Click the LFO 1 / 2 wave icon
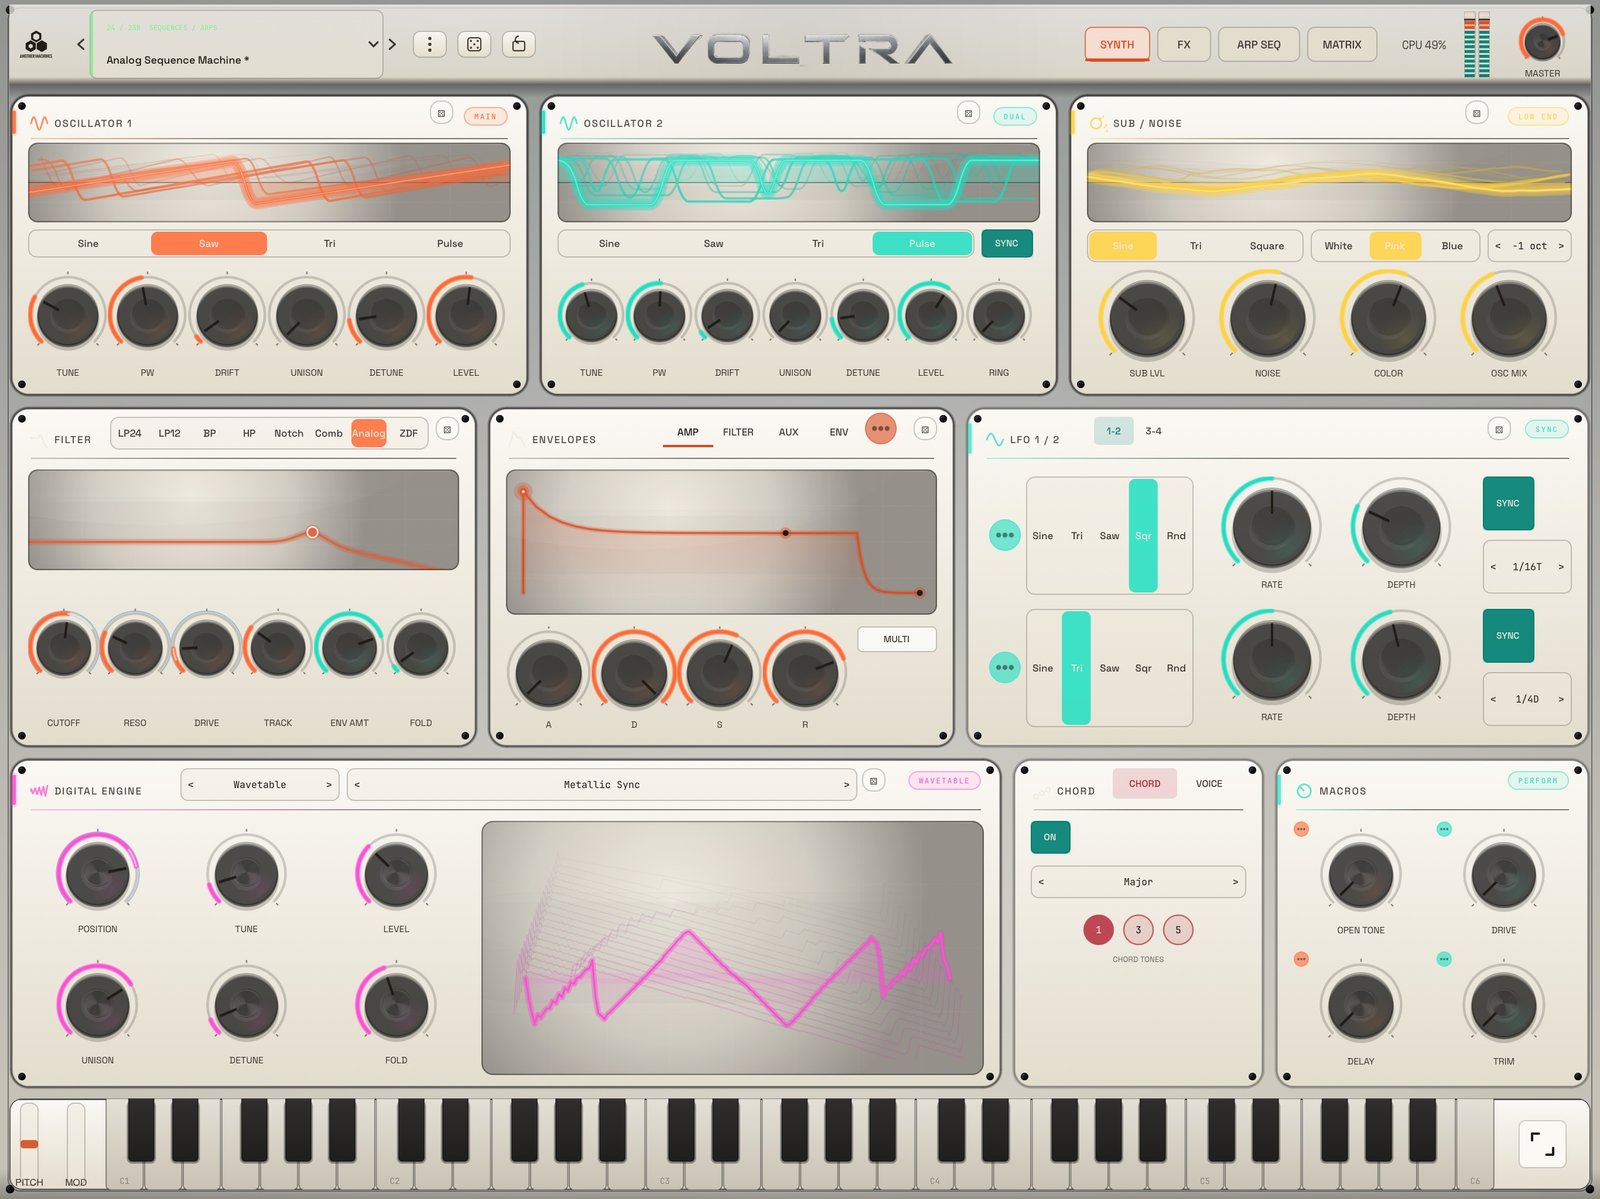This screenshot has width=1600, height=1199. [995, 439]
